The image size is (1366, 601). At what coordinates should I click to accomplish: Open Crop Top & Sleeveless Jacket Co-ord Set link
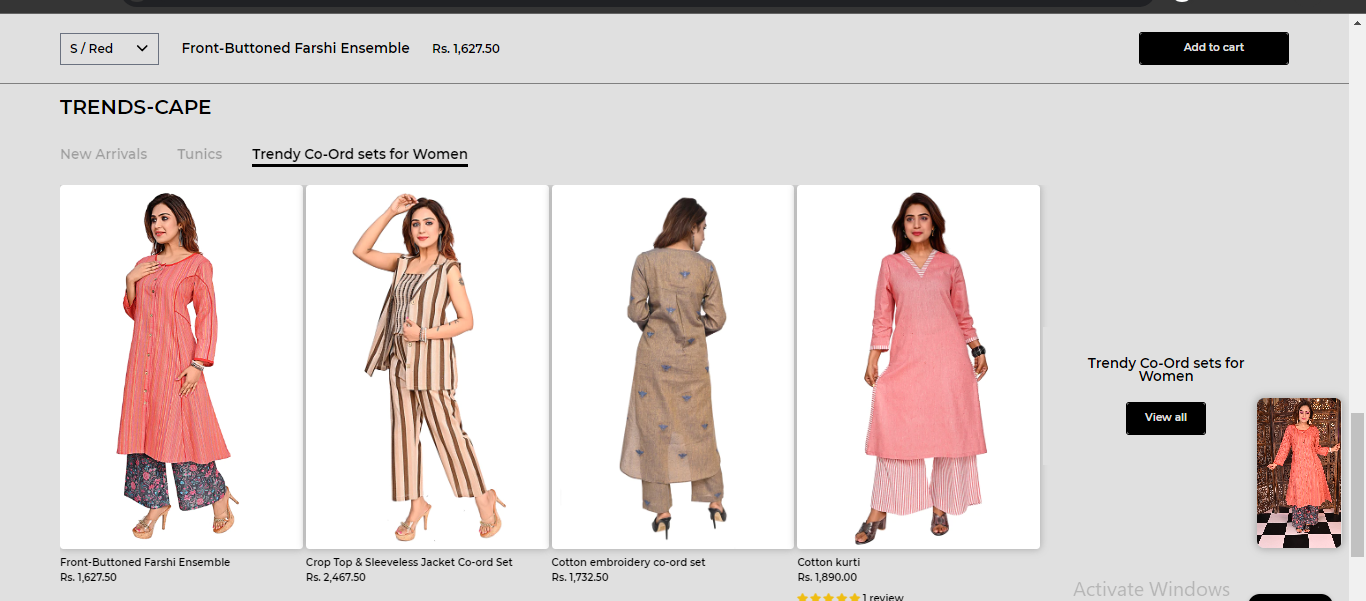point(409,562)
